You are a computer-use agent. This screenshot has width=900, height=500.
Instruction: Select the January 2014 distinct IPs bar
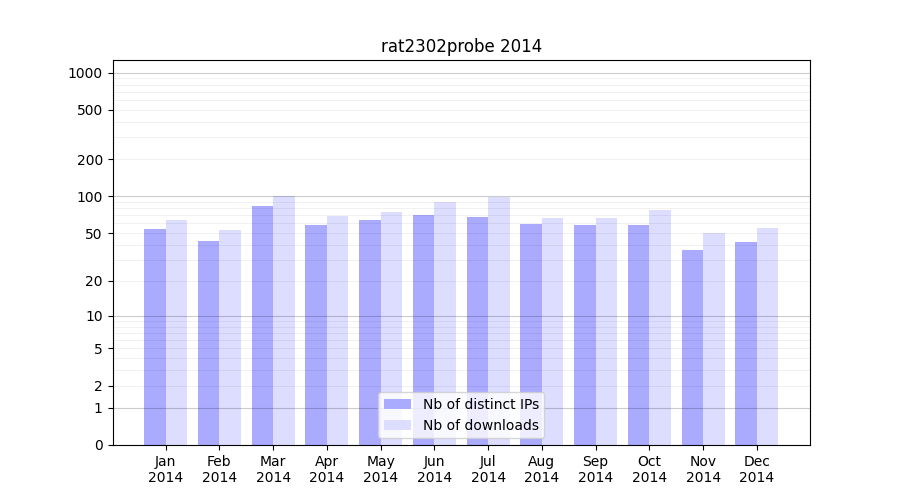(x=155, y=337)
